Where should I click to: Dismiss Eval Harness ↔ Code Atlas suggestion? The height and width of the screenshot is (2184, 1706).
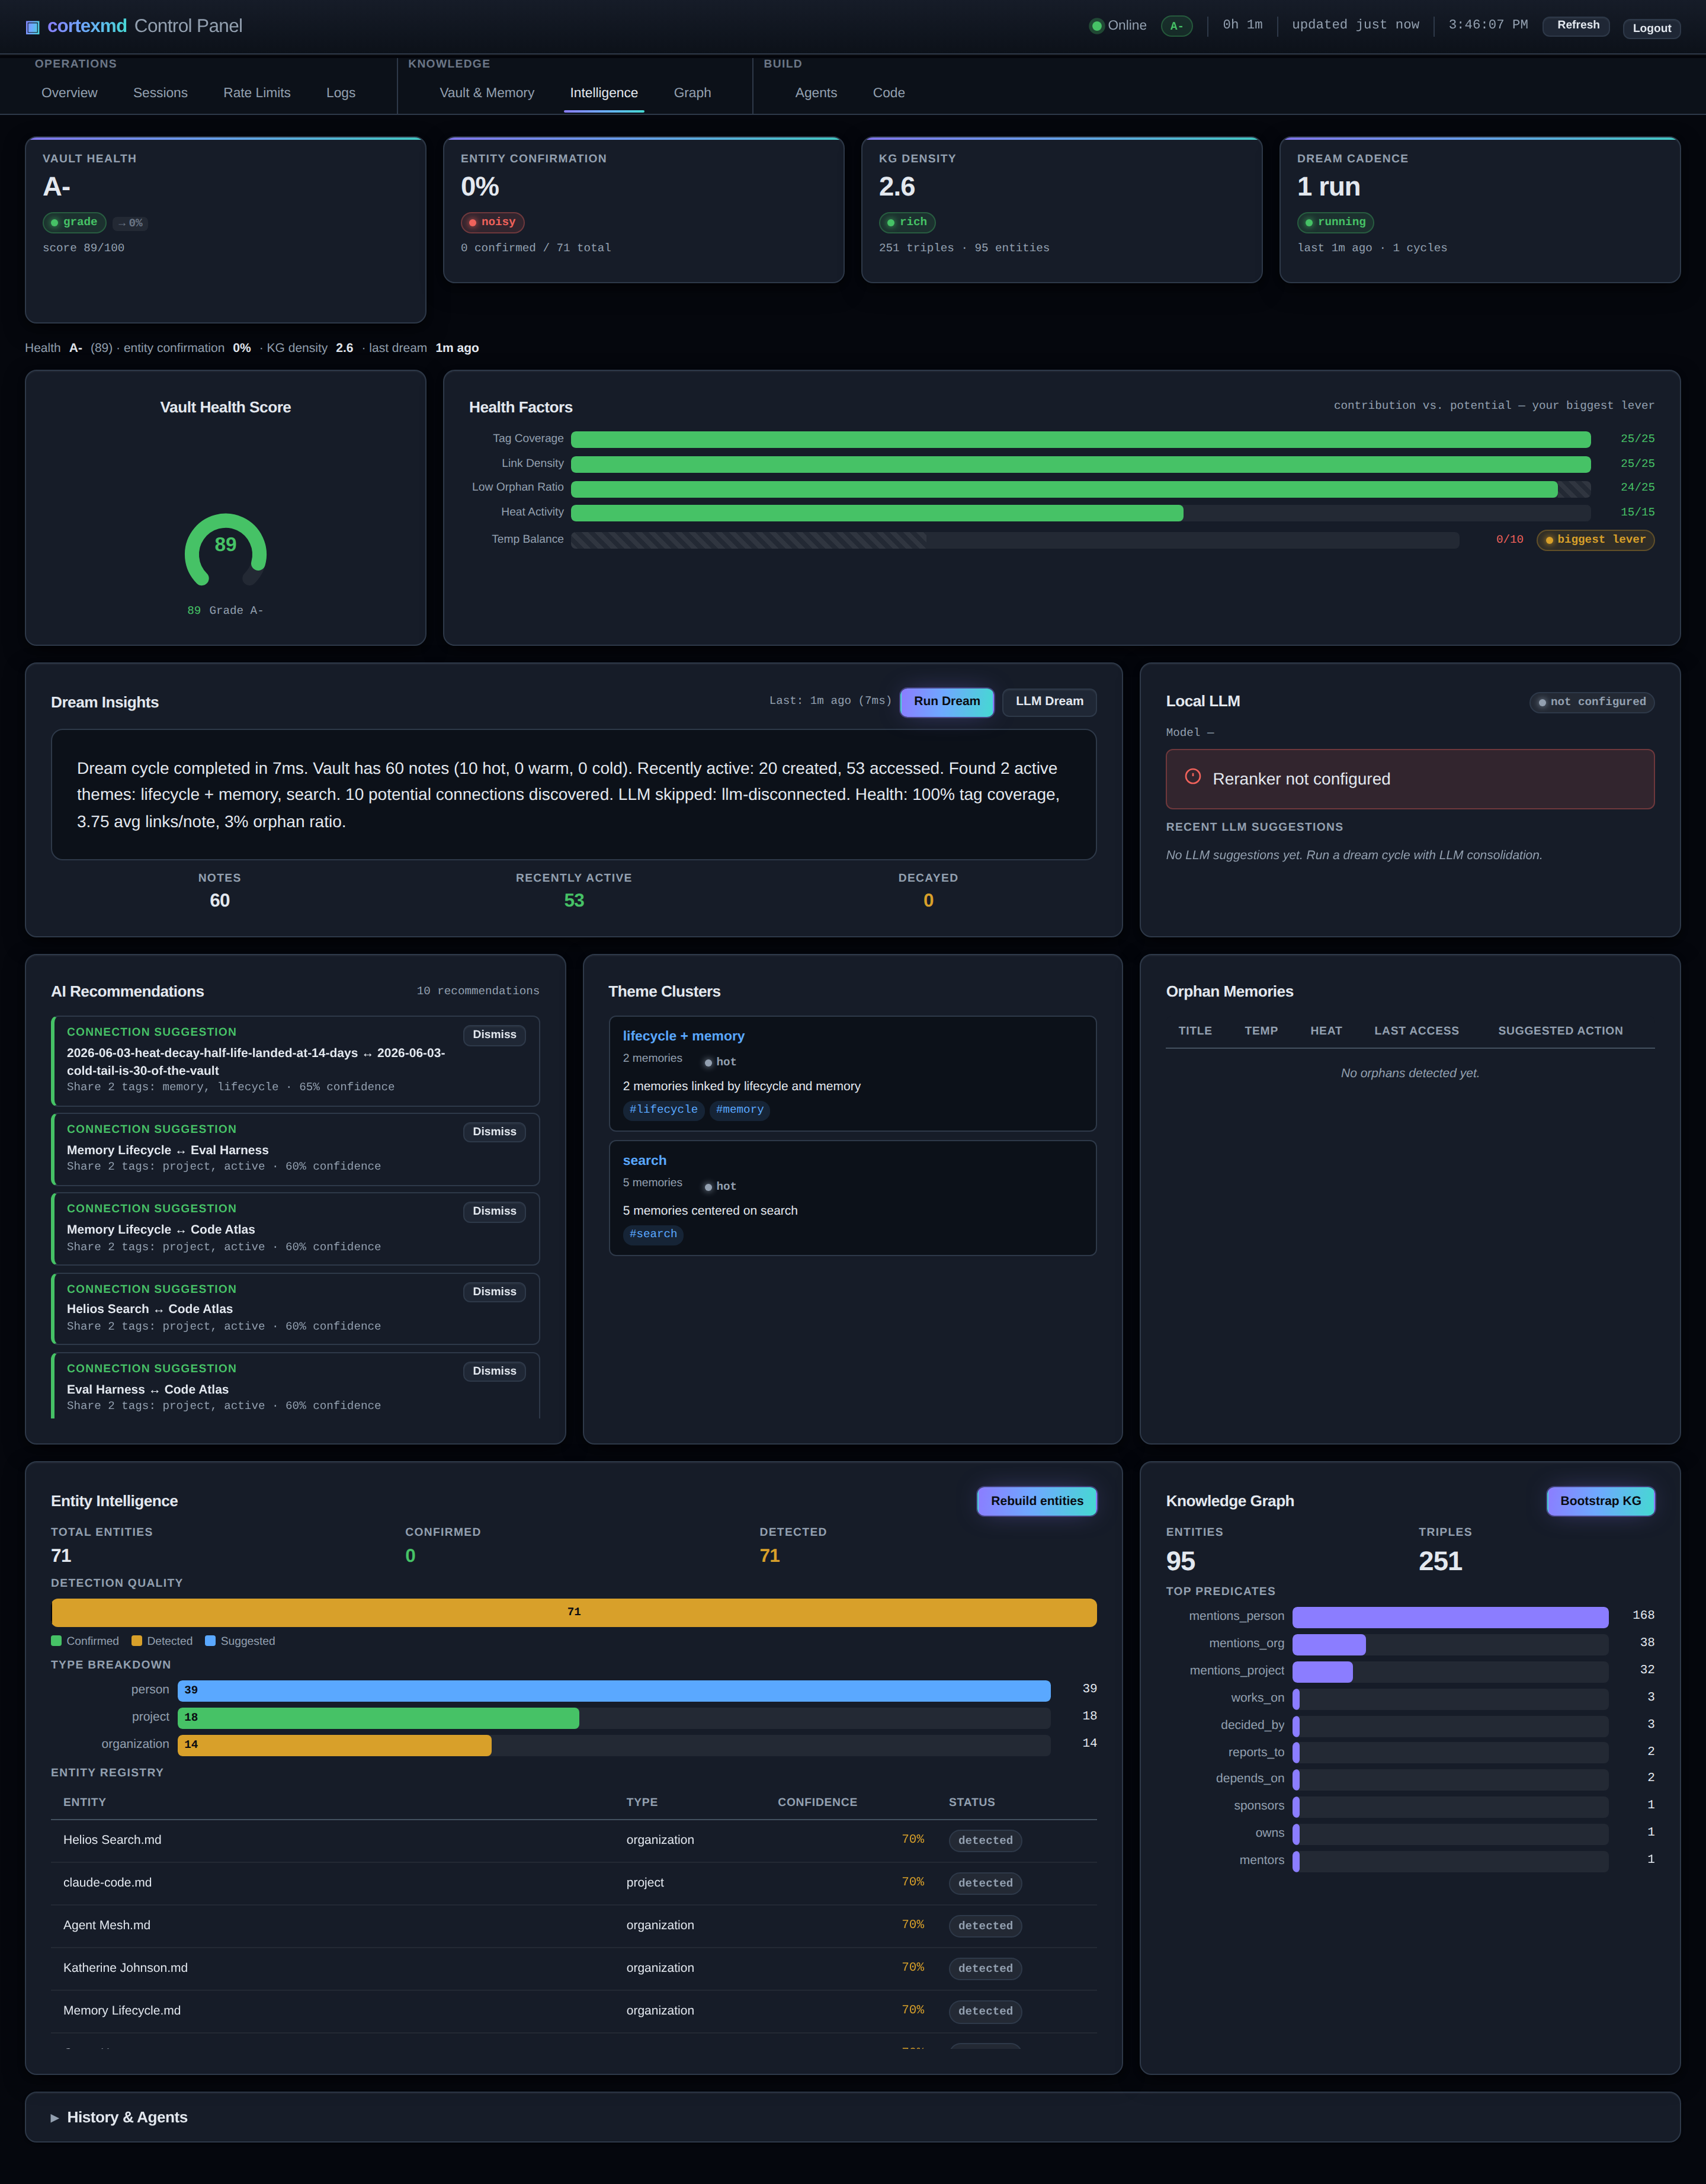click(x=494, y=1371)
